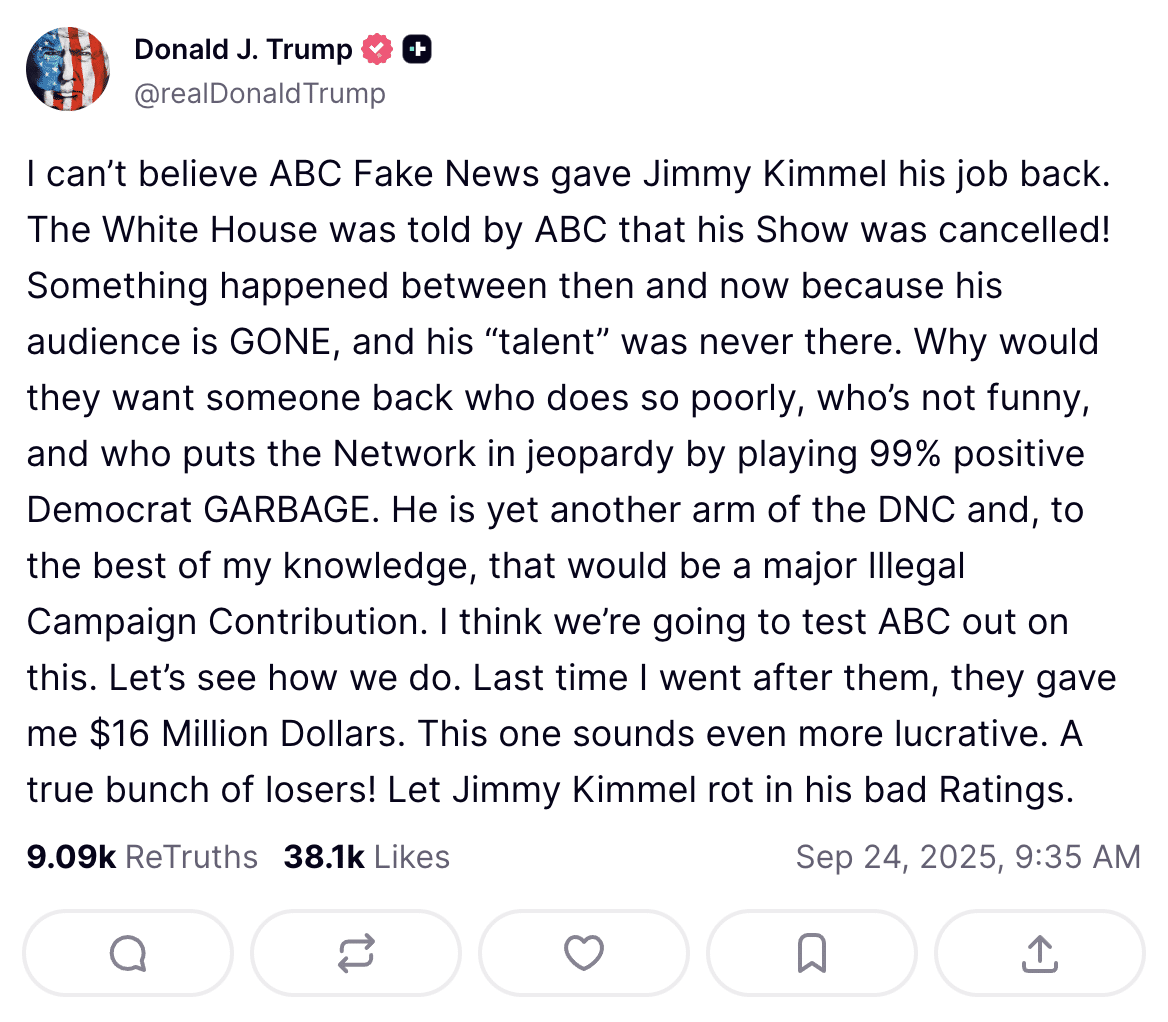
Task: Open the share upload icon
Action: (x=1040, y=953)
